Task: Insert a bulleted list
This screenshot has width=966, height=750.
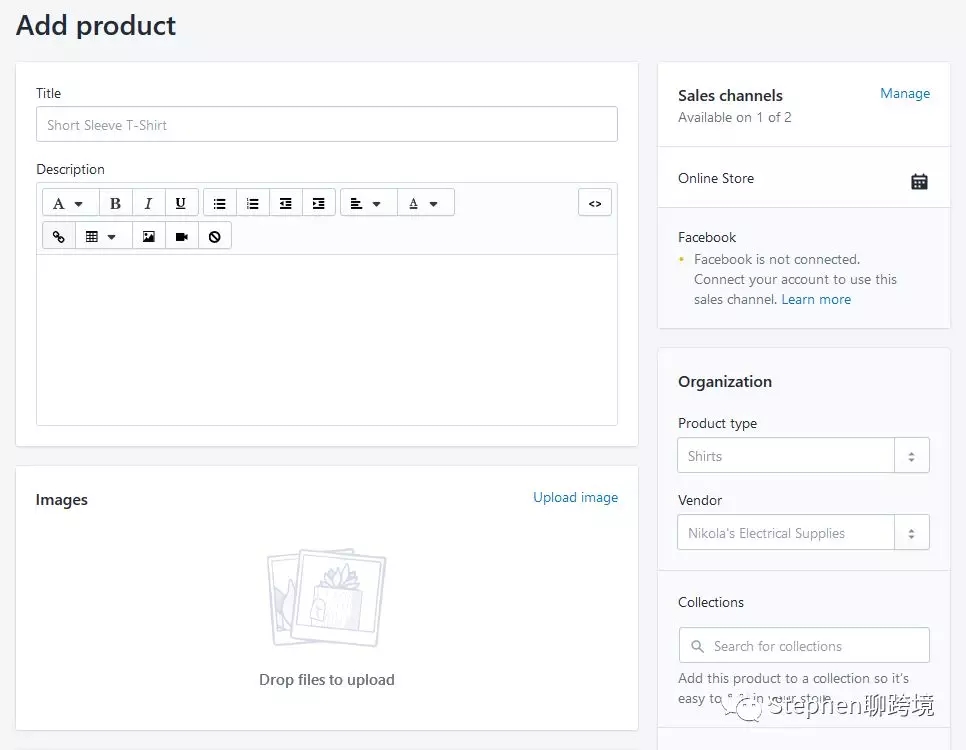Action: [219, 202]
